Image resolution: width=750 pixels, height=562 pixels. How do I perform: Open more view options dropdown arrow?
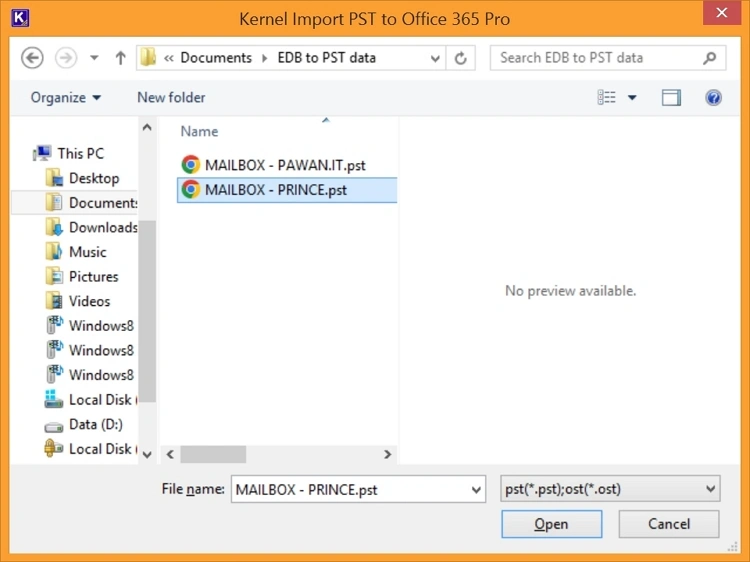click(632, 98)
